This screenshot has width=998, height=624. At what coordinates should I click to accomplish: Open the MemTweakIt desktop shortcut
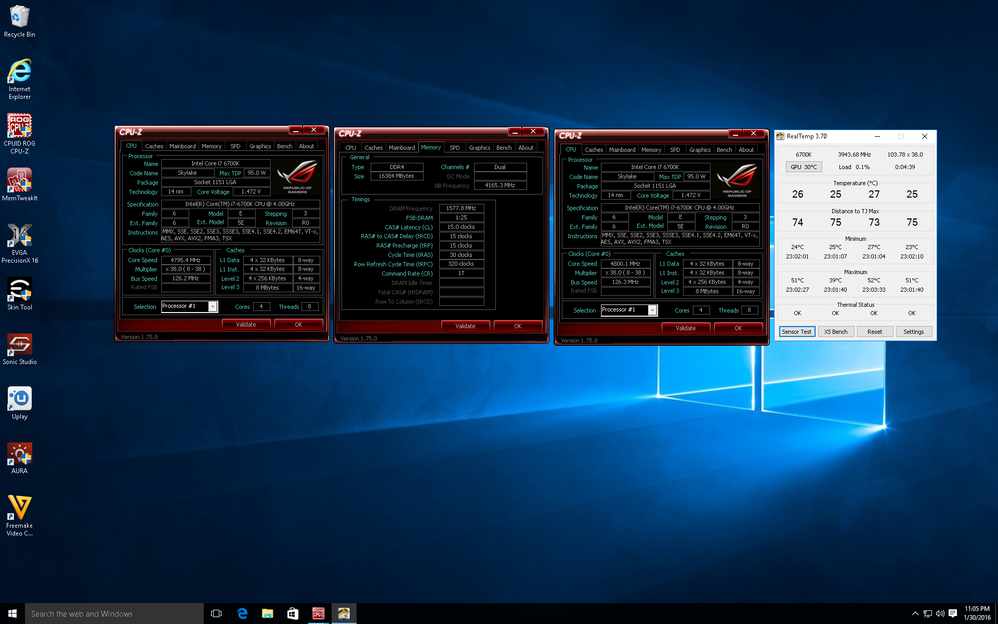pyautogui.click(x=19, y=185)
